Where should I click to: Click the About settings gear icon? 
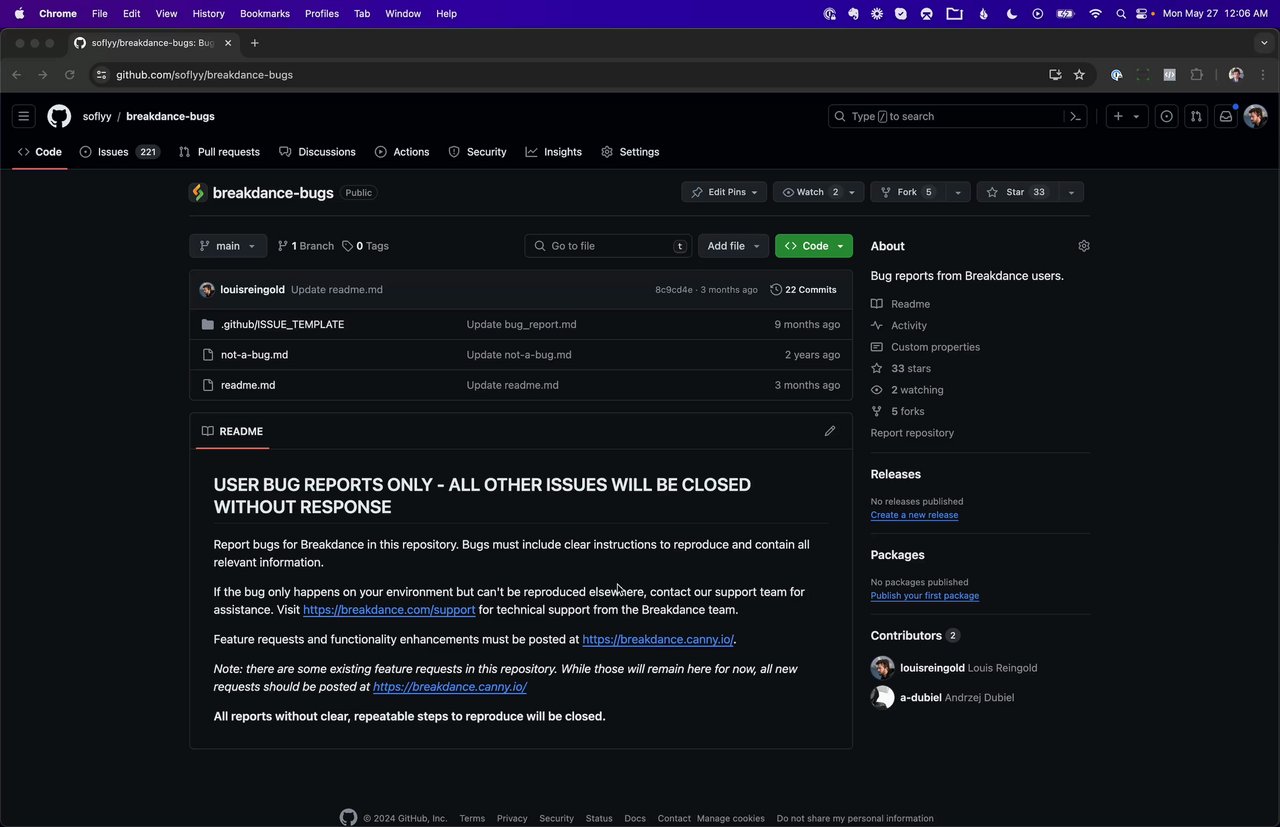click(x=1084, y=246)
